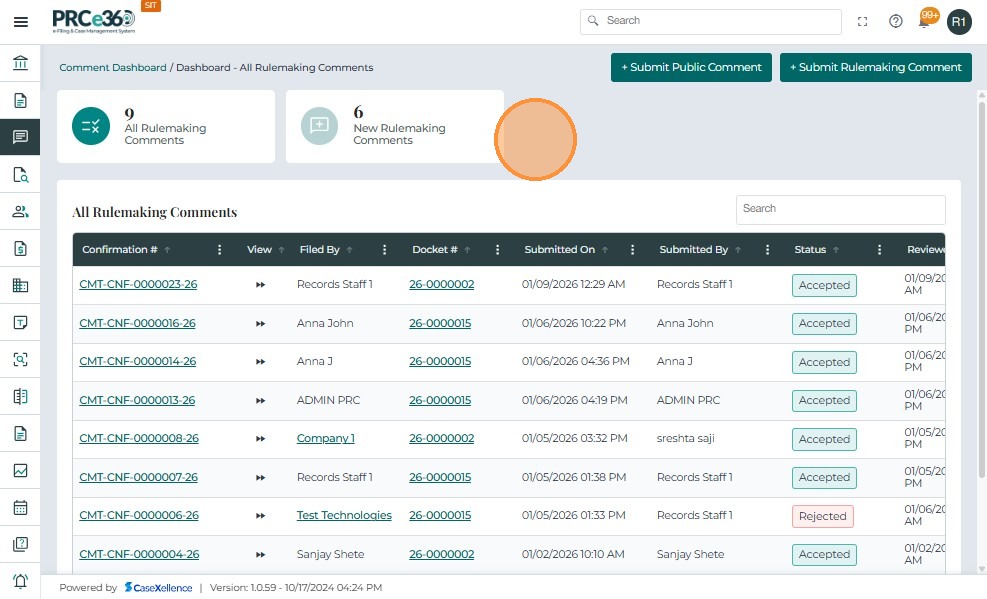The image size is (987, 599).
Task: Open Confirmation # column options menu
Action: (x=220, y=250)
